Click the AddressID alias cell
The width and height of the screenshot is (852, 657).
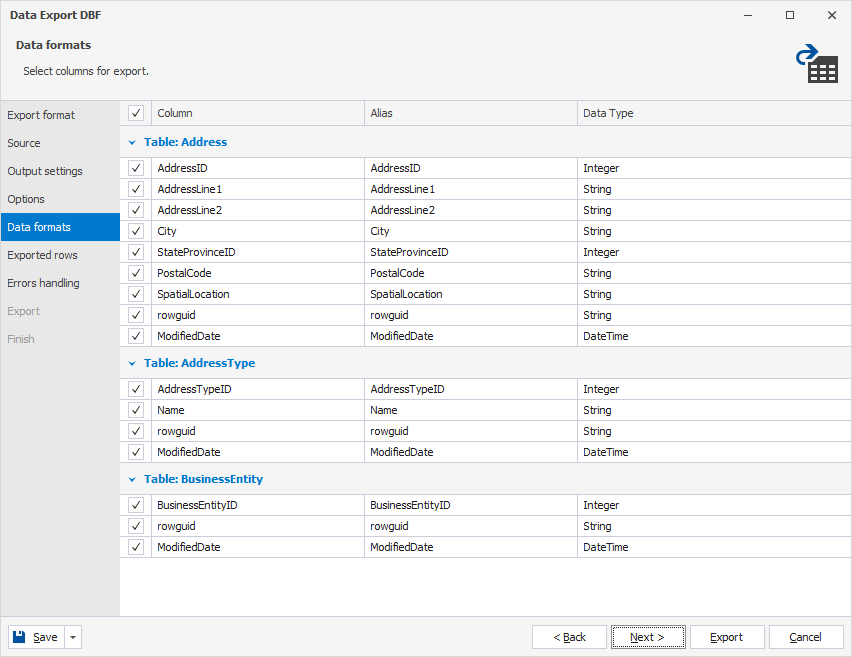[471, 168]
